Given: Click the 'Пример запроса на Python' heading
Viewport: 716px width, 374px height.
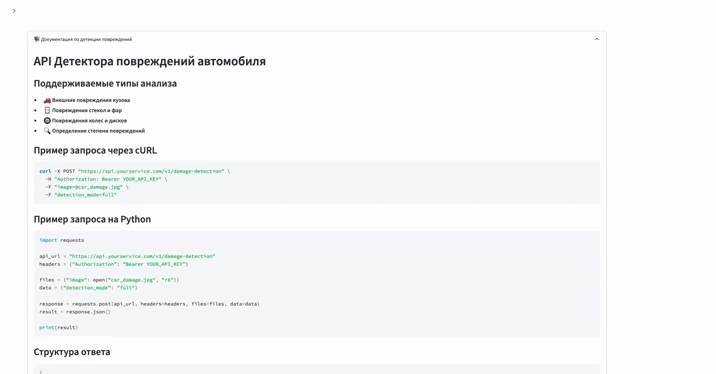Looking at the screenshot, I should (92, 220).
